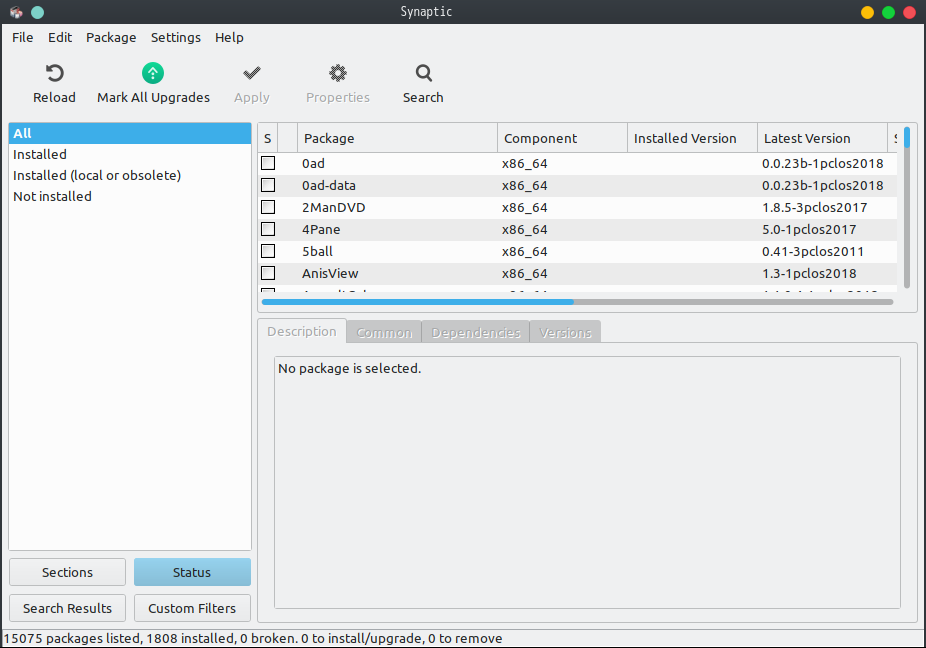Viewport: 926px width, 648px height.
Task: Sort by the Package column header
Action: click(x=397, y=138)
